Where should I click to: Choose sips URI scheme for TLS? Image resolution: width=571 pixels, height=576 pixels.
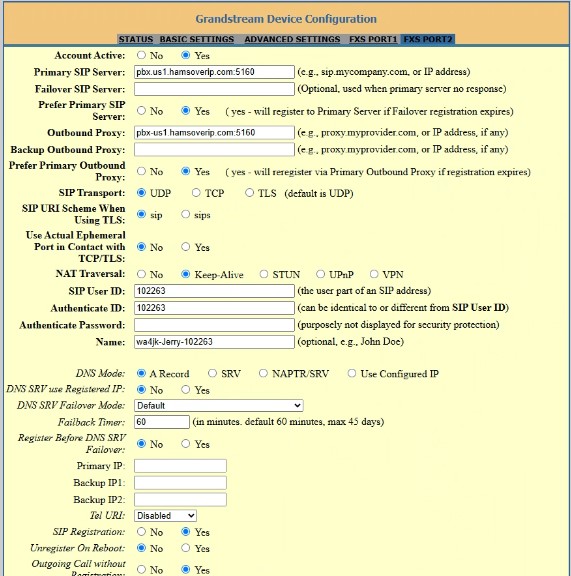click(186, 214)
